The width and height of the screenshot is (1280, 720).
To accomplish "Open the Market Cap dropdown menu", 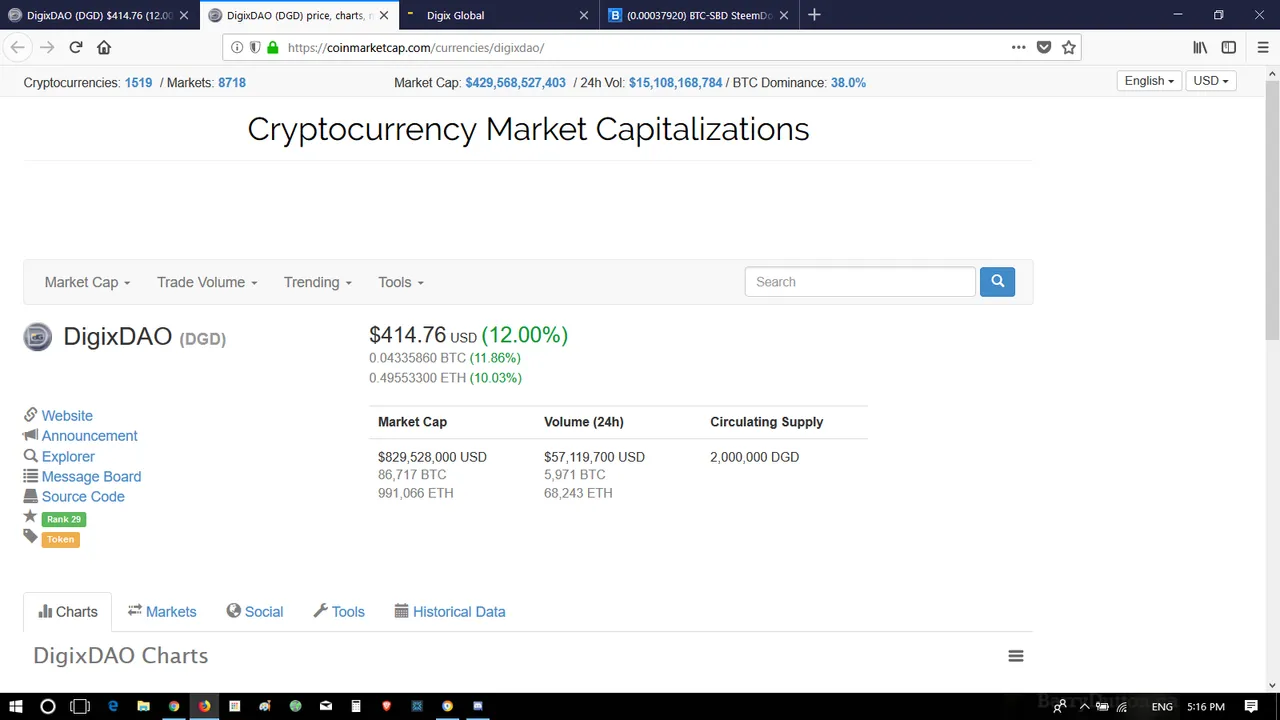I will [x=87, y=282].
